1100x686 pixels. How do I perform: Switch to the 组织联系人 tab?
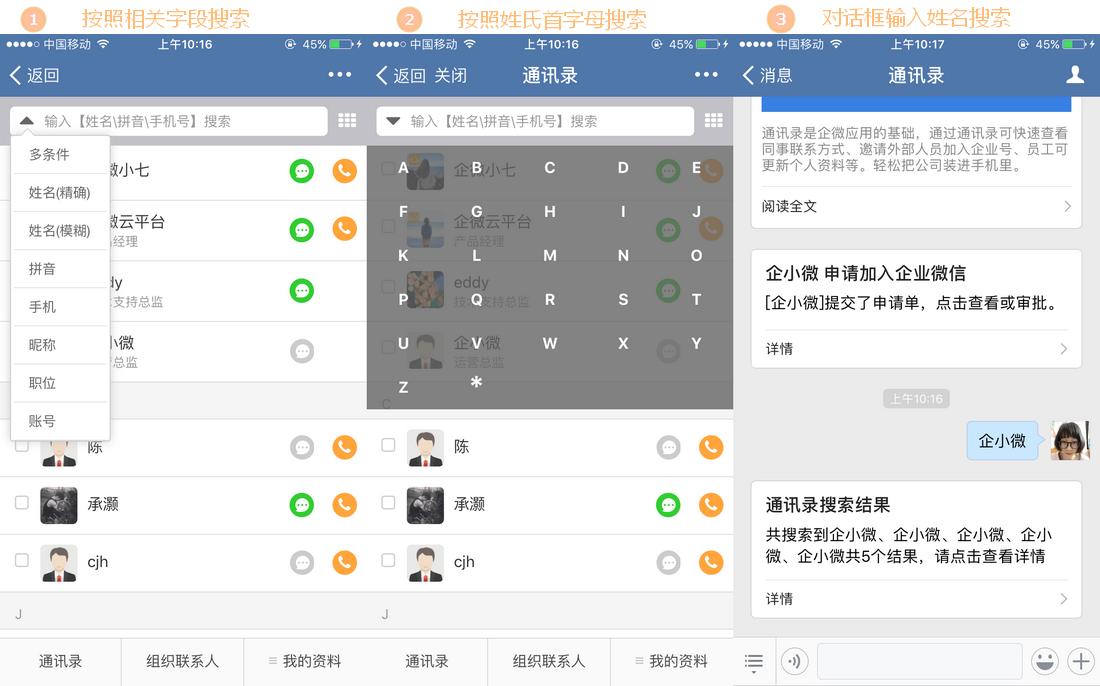(x=182, y=661)
